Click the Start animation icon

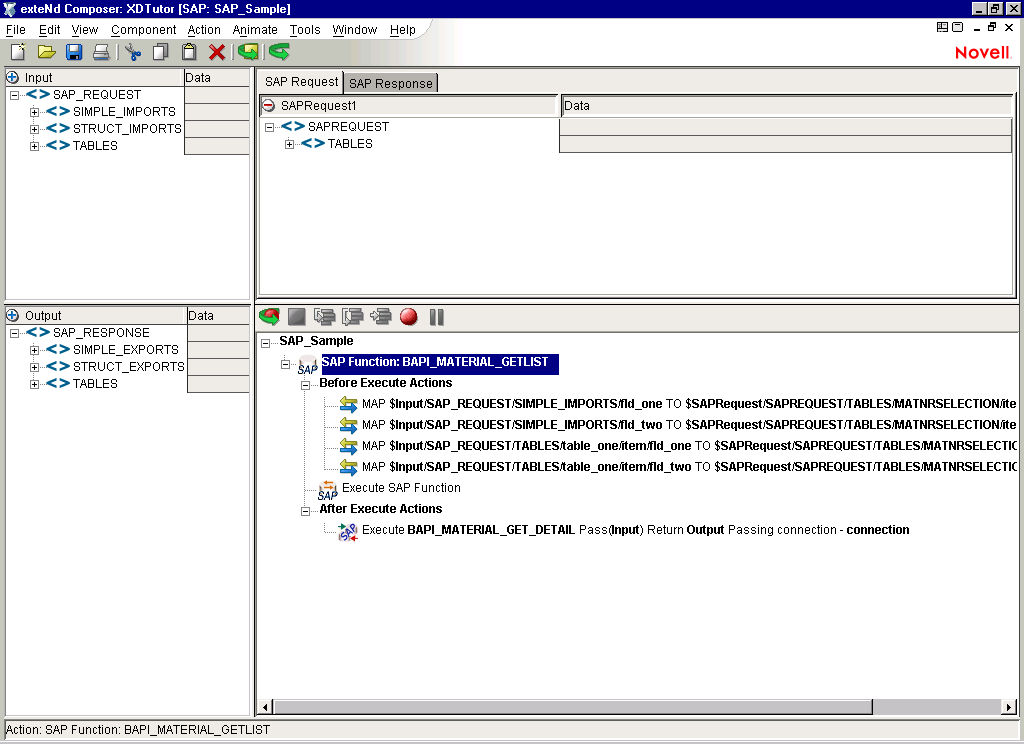click(269, 317)
